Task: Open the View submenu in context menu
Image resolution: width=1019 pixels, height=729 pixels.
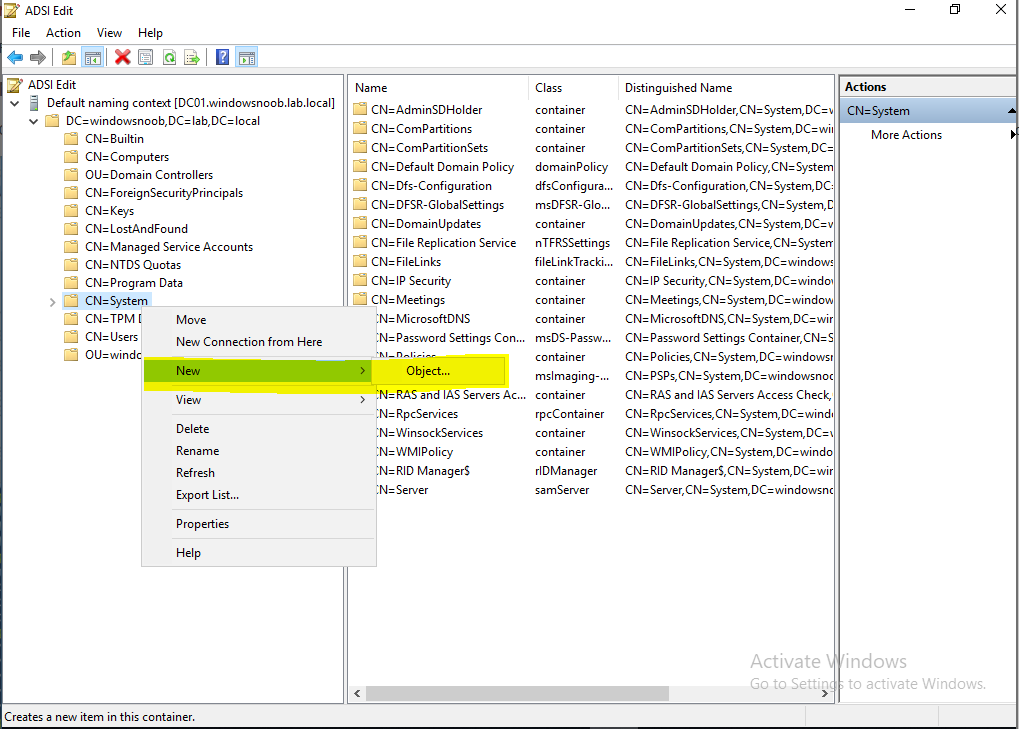Action: click(259, 400)
